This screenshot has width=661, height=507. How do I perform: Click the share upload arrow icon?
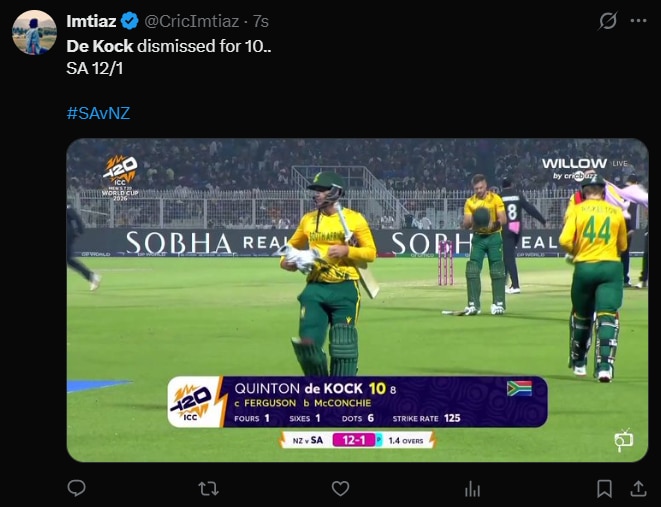coord(637,488)
